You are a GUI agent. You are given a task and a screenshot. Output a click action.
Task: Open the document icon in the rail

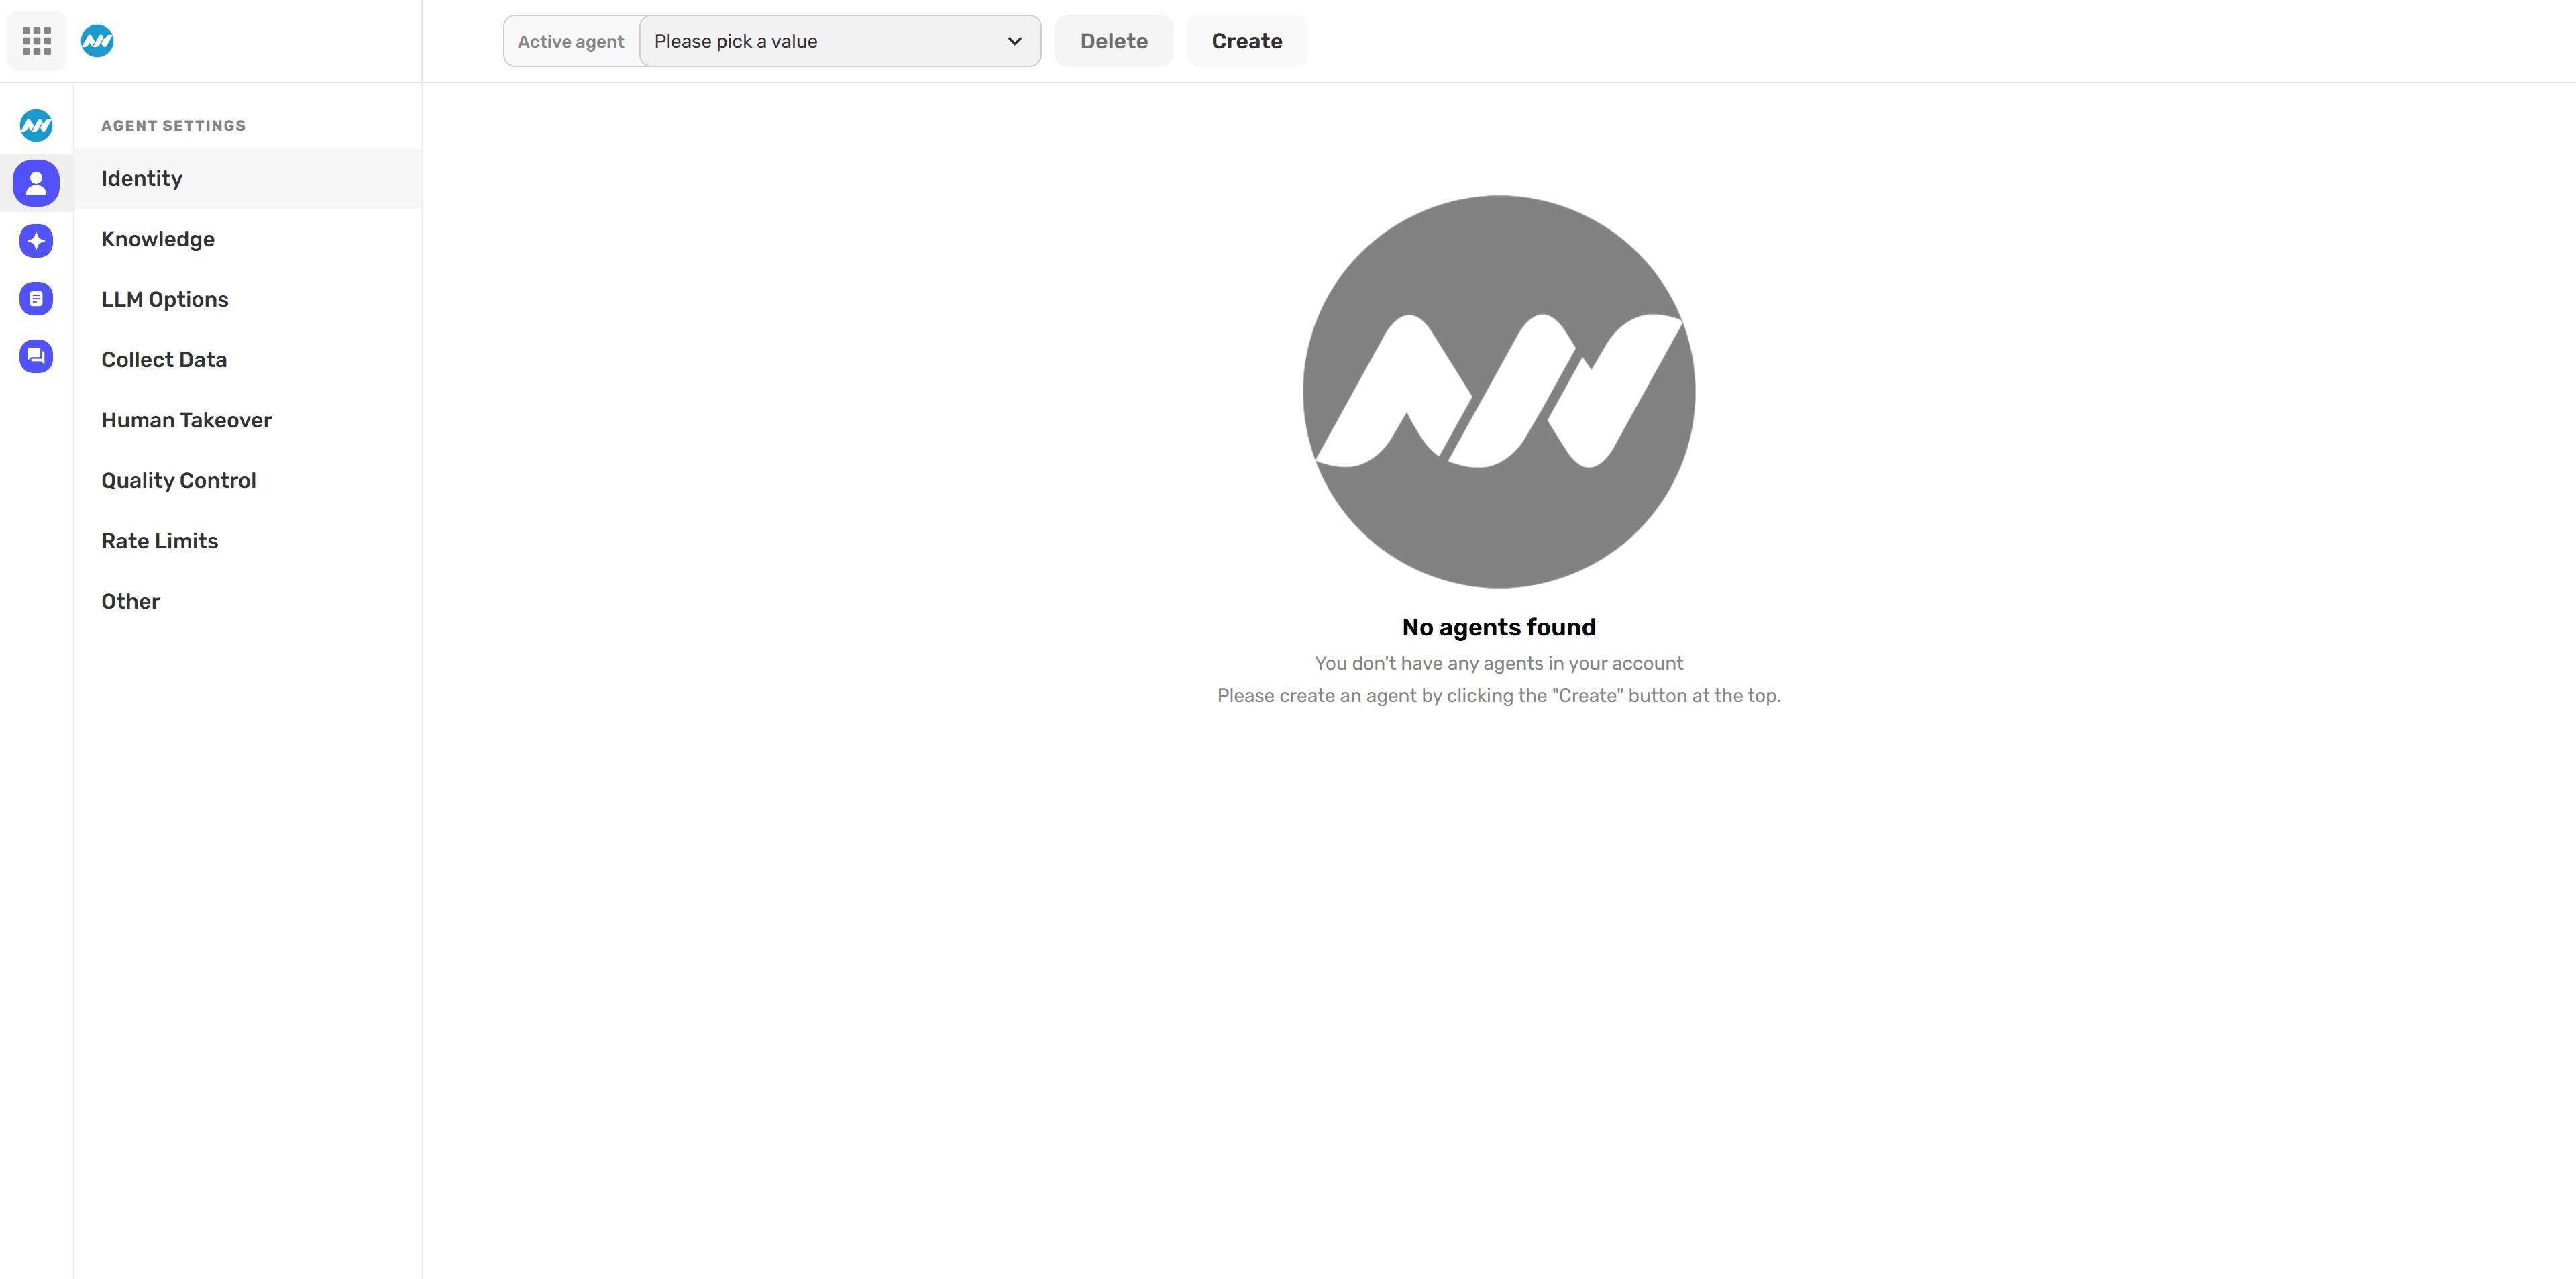pos(36,299)
